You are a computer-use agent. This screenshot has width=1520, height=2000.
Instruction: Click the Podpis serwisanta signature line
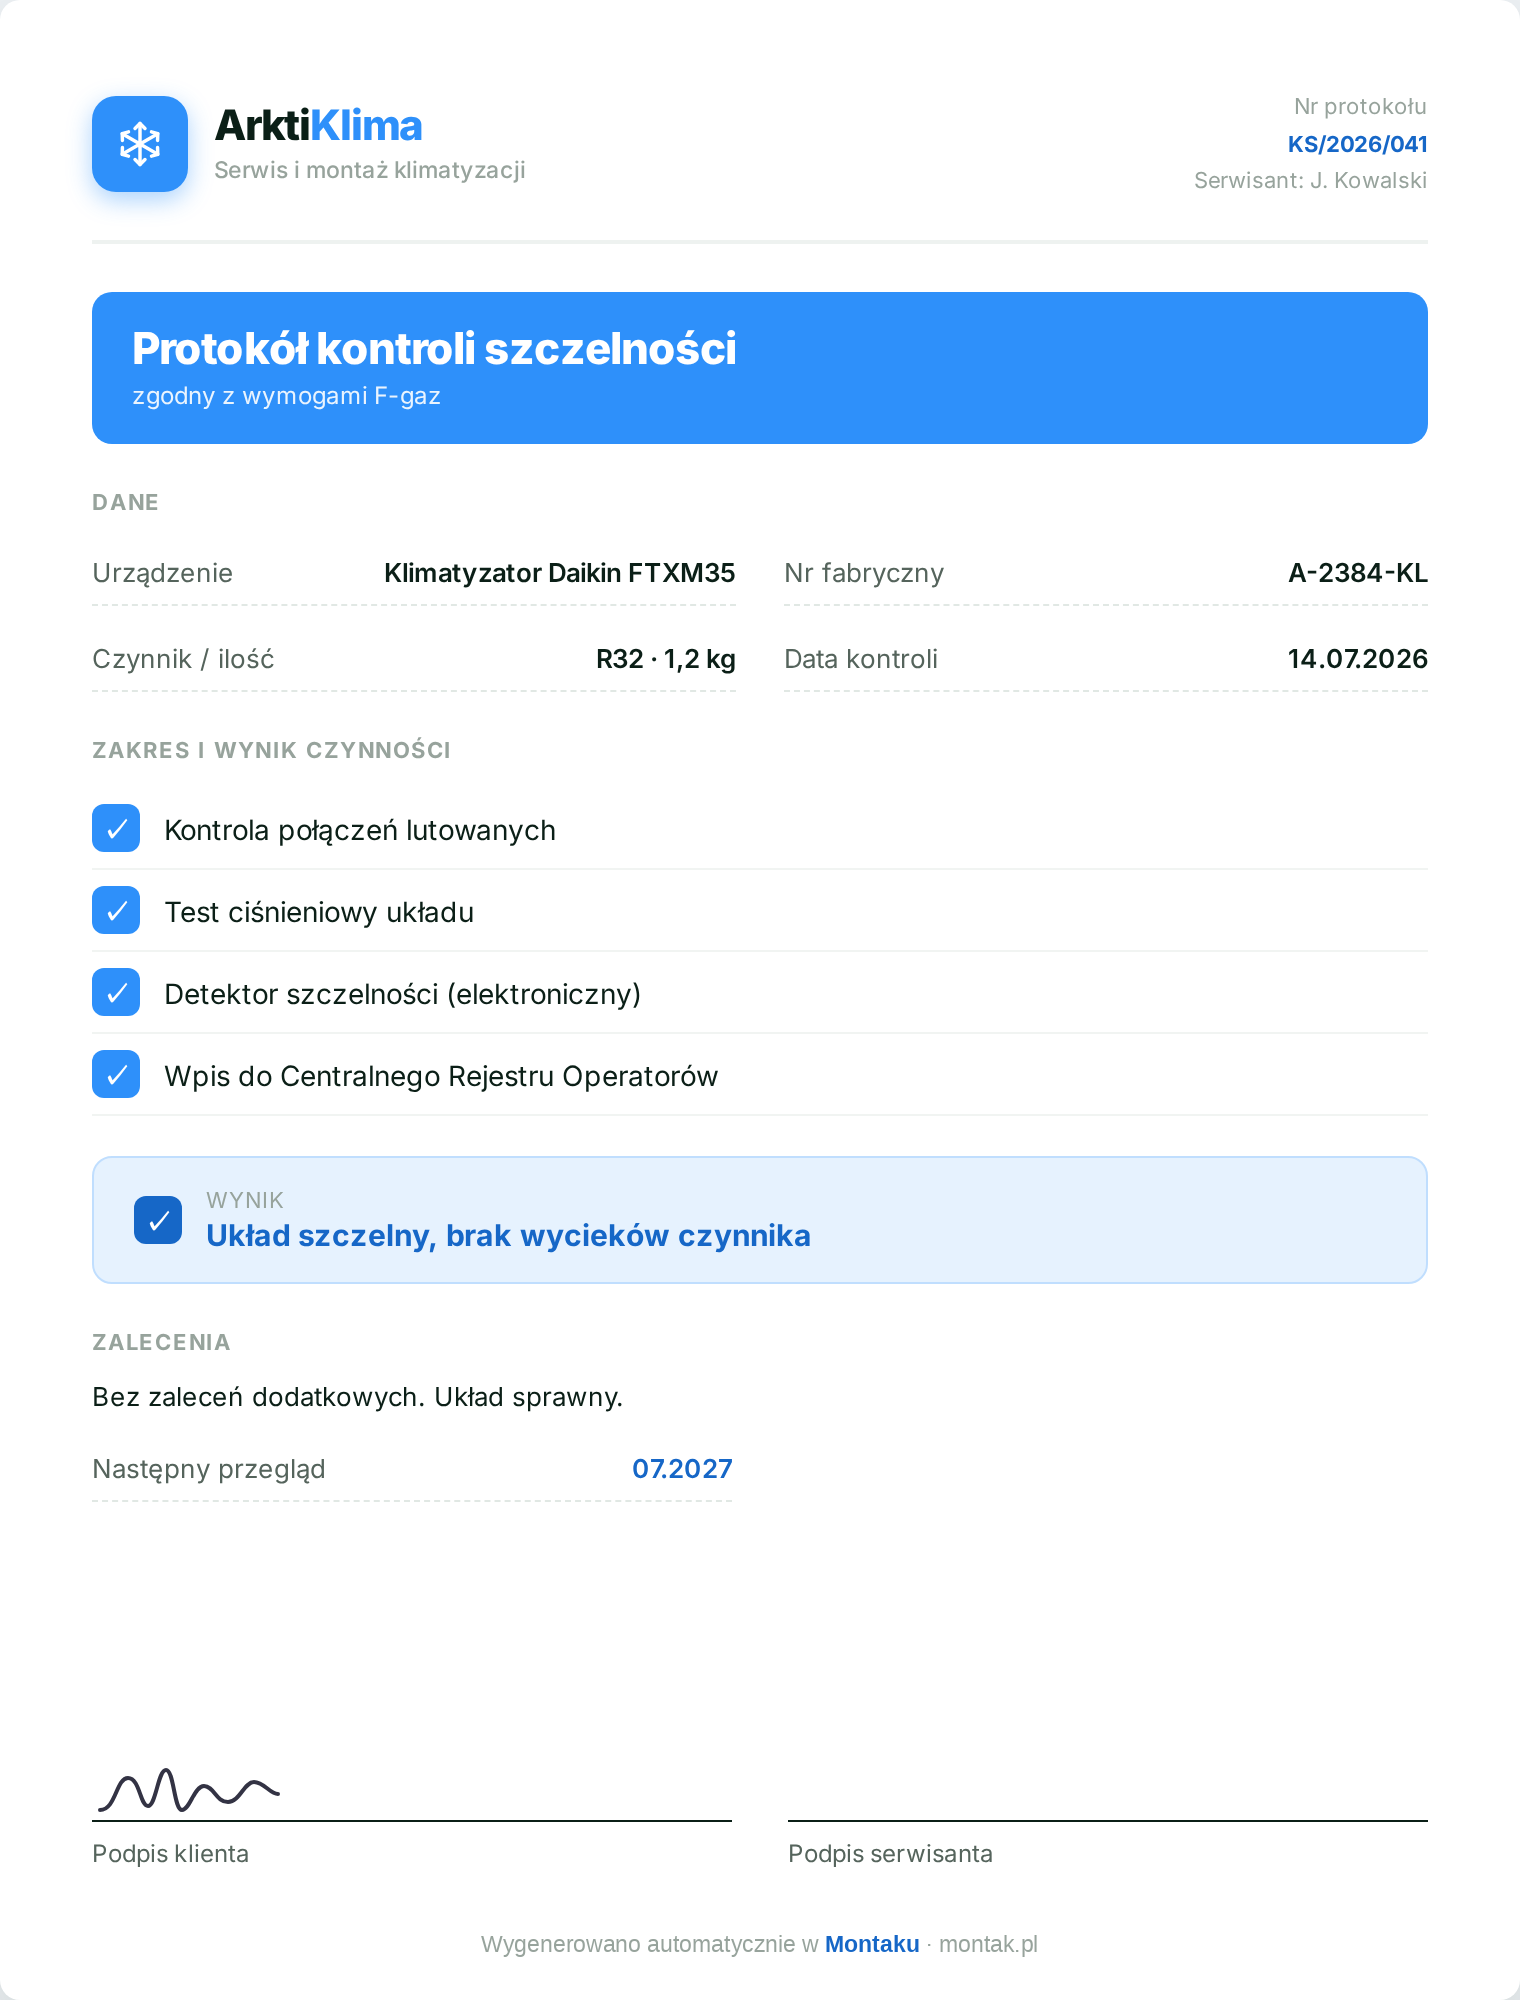[1108, 1820]
